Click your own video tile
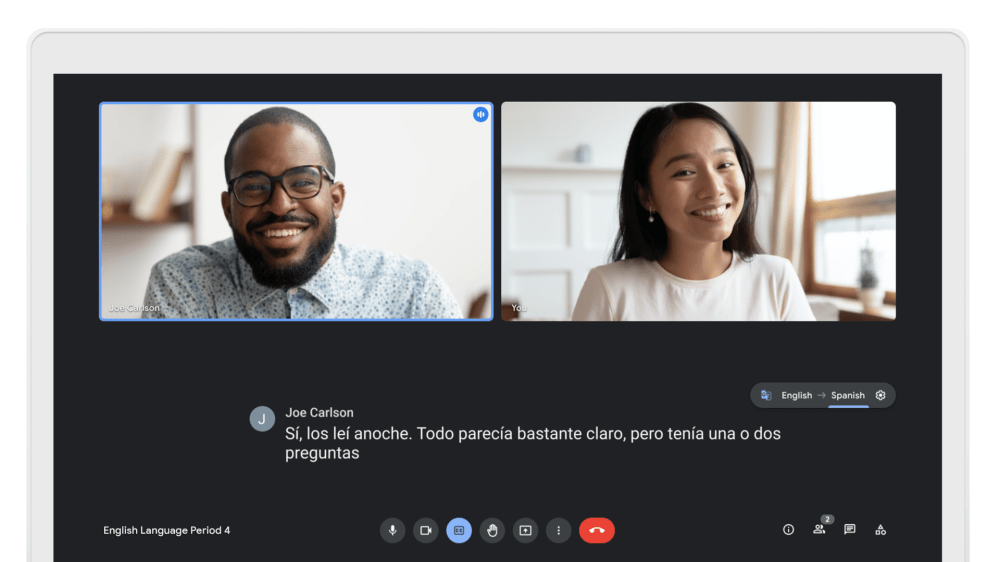 point(698,211)
